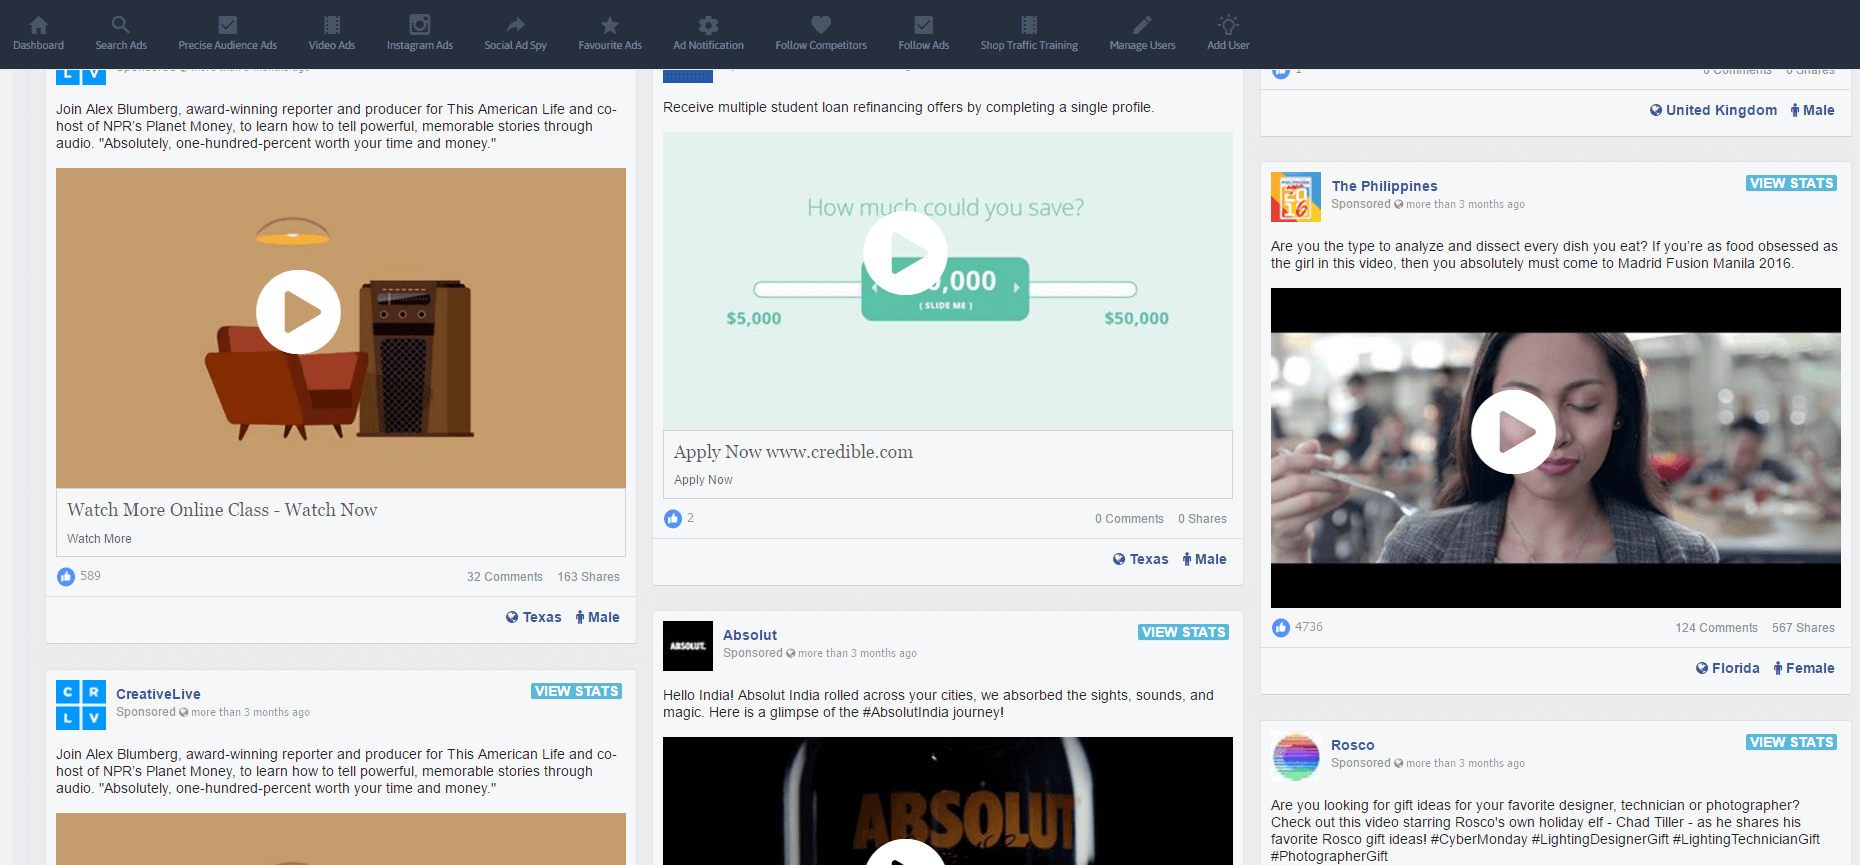Open the 32 Comments count
The height and width of the screenshot is (865, 1860).
pos(504,577)
